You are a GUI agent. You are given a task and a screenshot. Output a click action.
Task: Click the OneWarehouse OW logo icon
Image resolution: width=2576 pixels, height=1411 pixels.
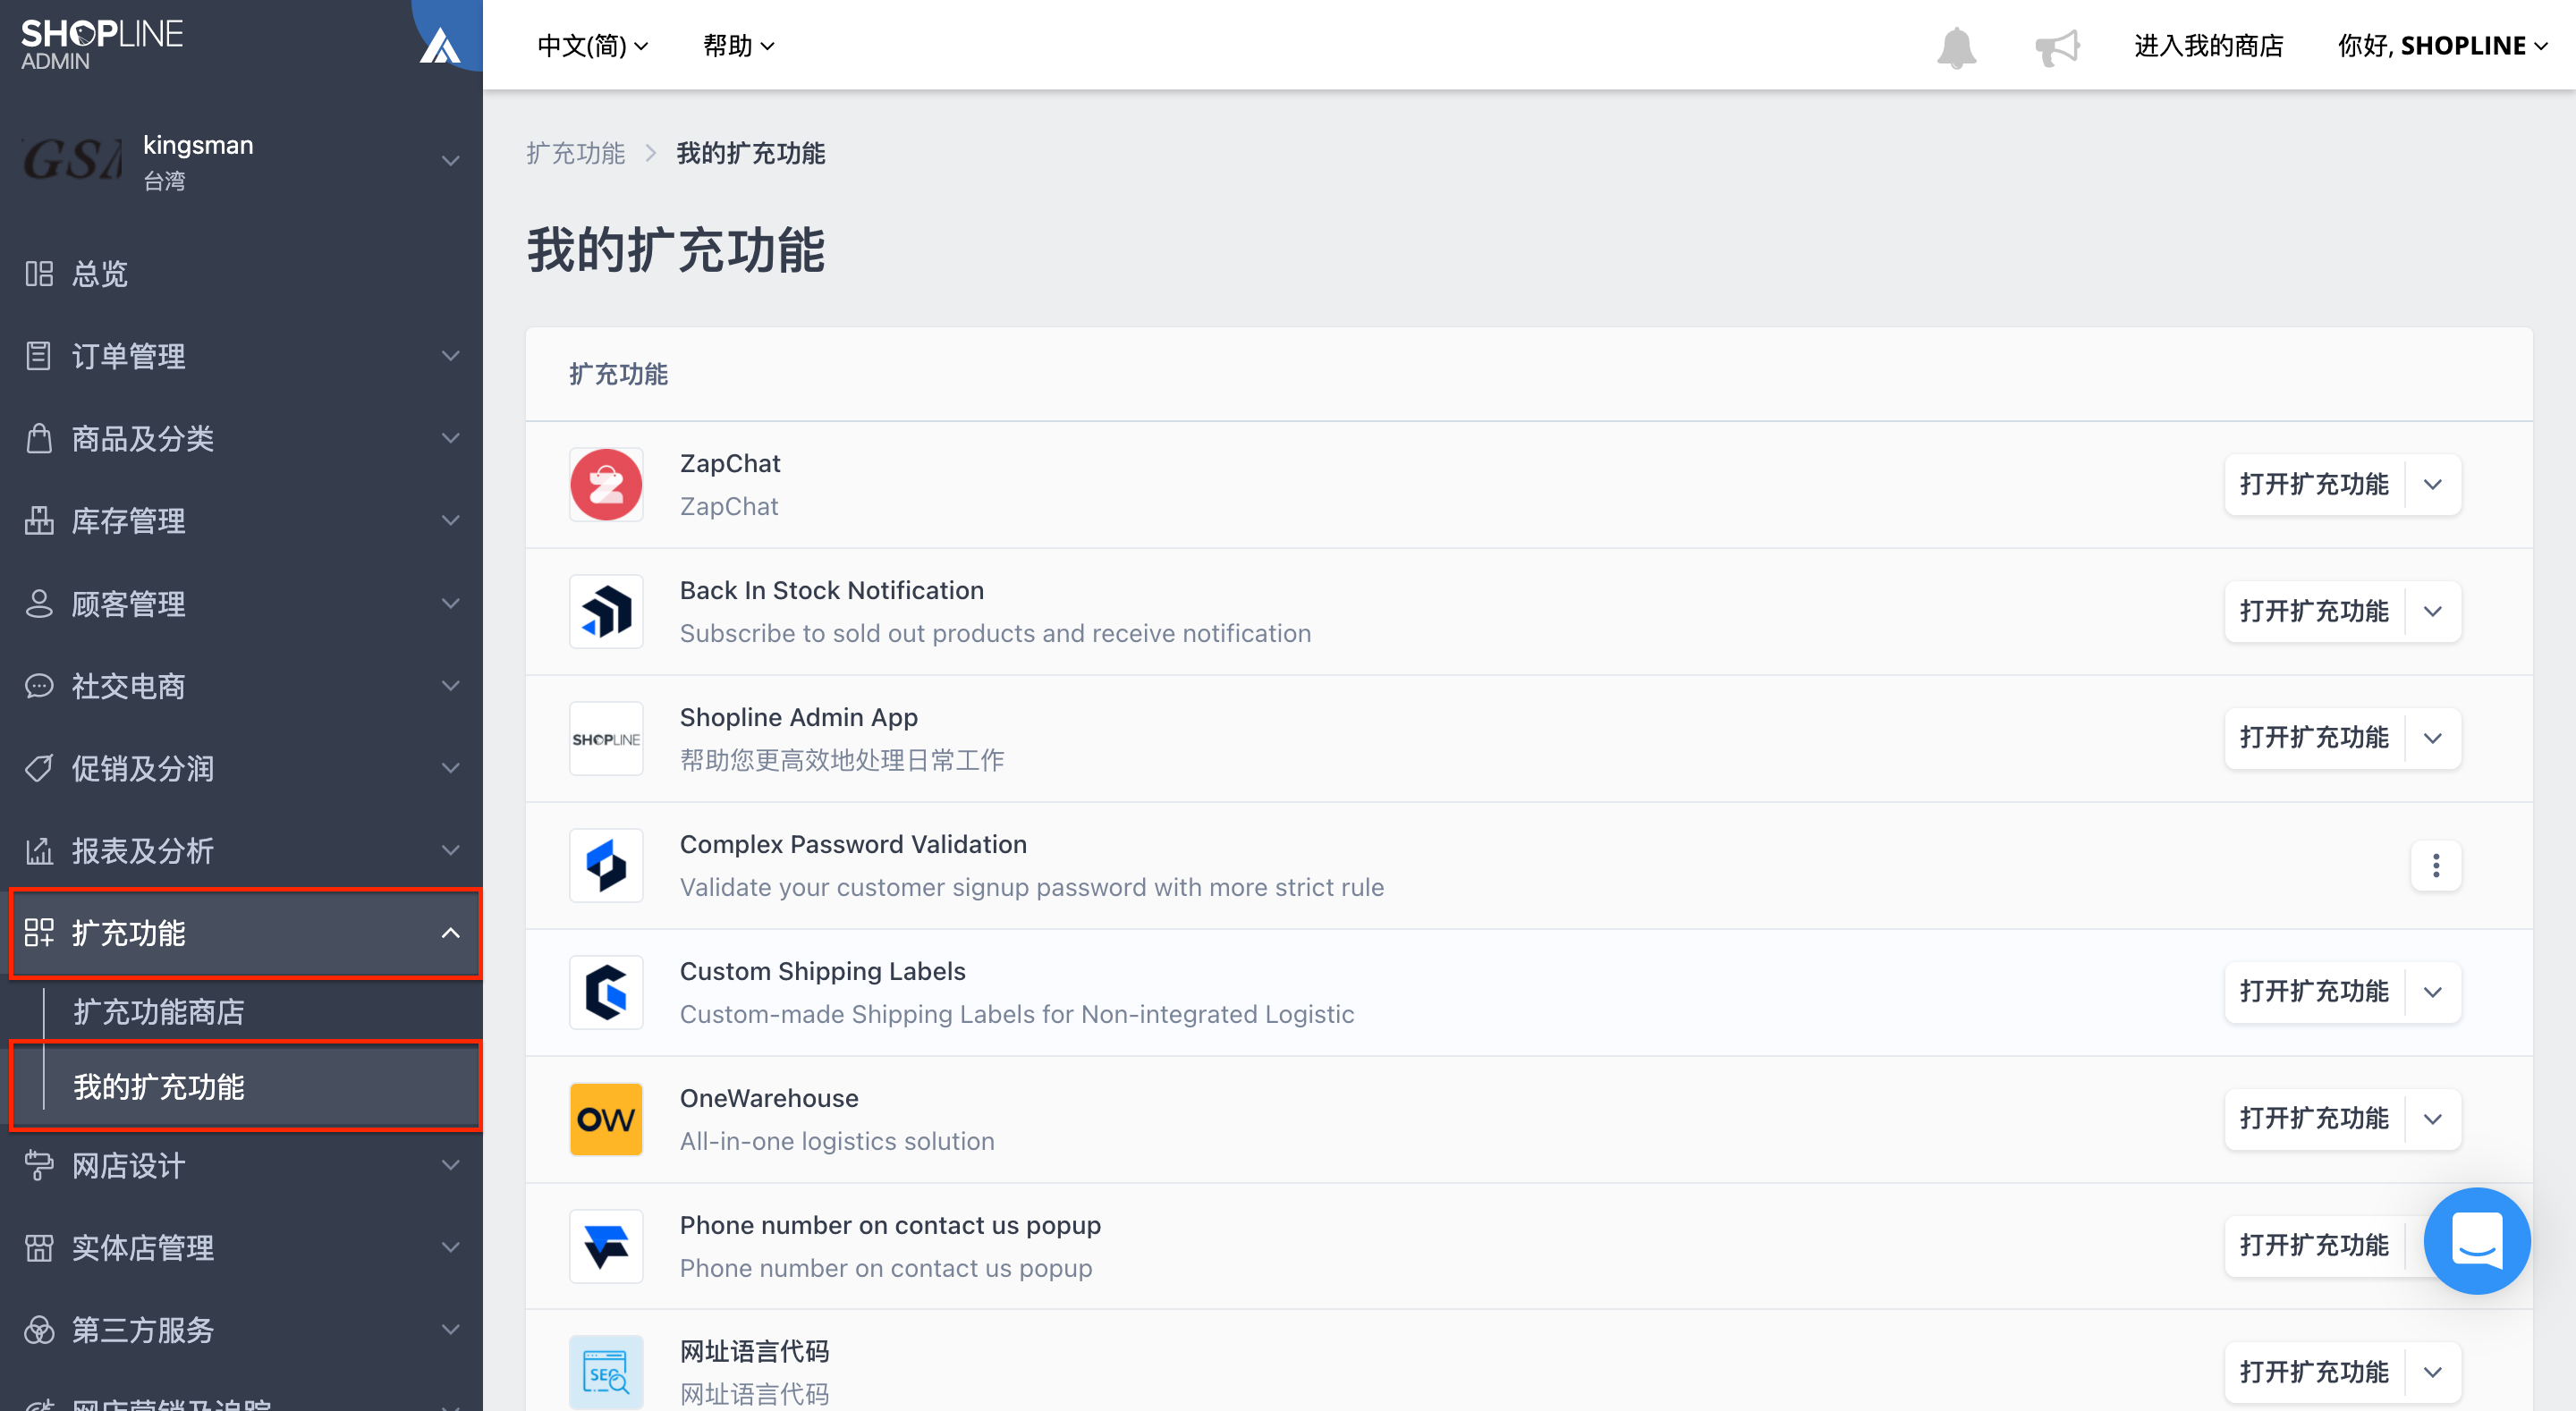[606, 1119]
